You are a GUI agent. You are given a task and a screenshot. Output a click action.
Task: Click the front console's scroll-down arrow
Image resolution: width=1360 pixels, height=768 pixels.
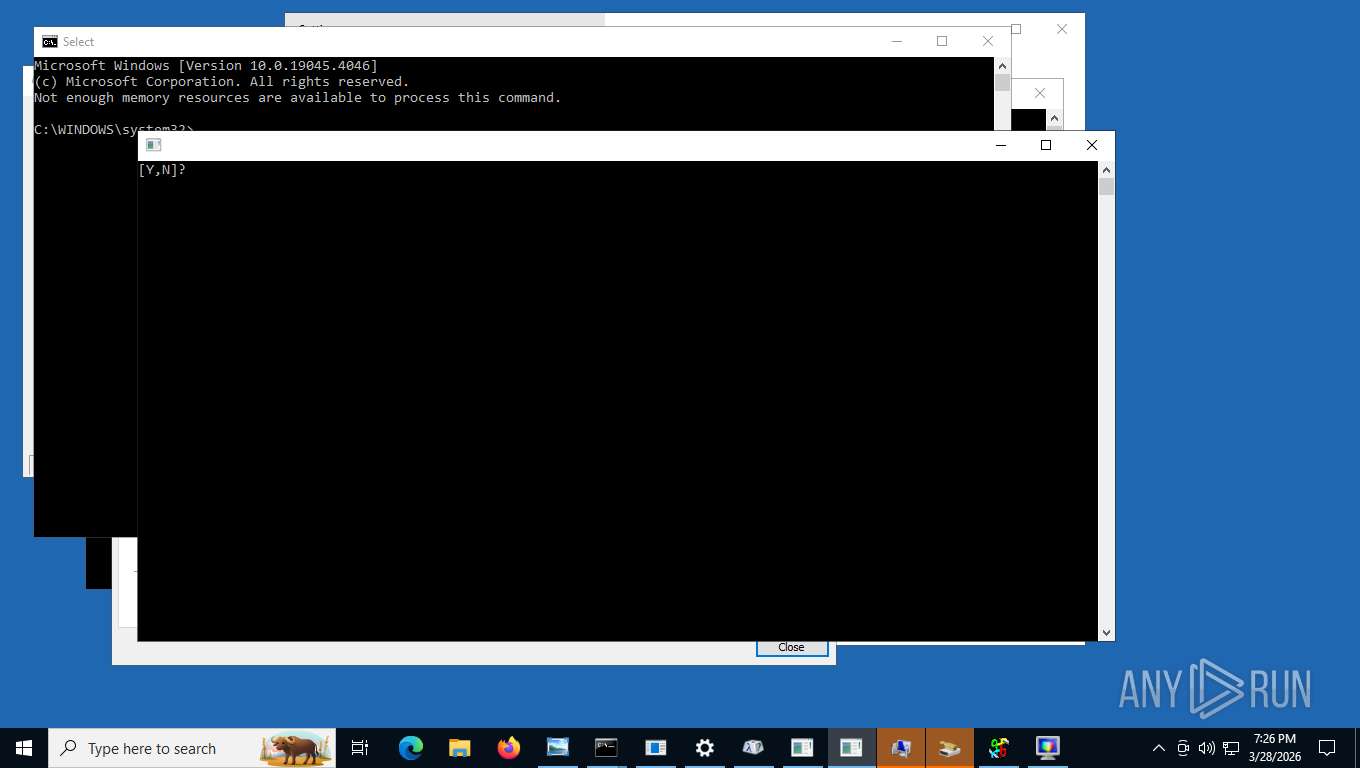(1106, 632)
